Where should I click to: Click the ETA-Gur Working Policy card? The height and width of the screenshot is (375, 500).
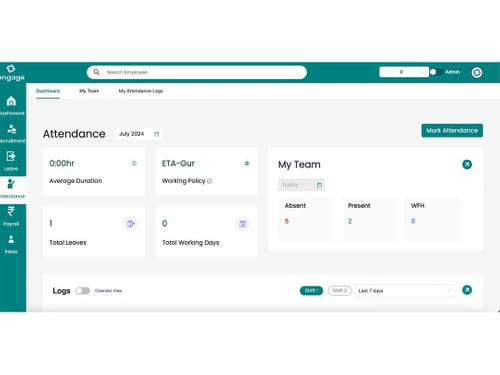[206, 171]
